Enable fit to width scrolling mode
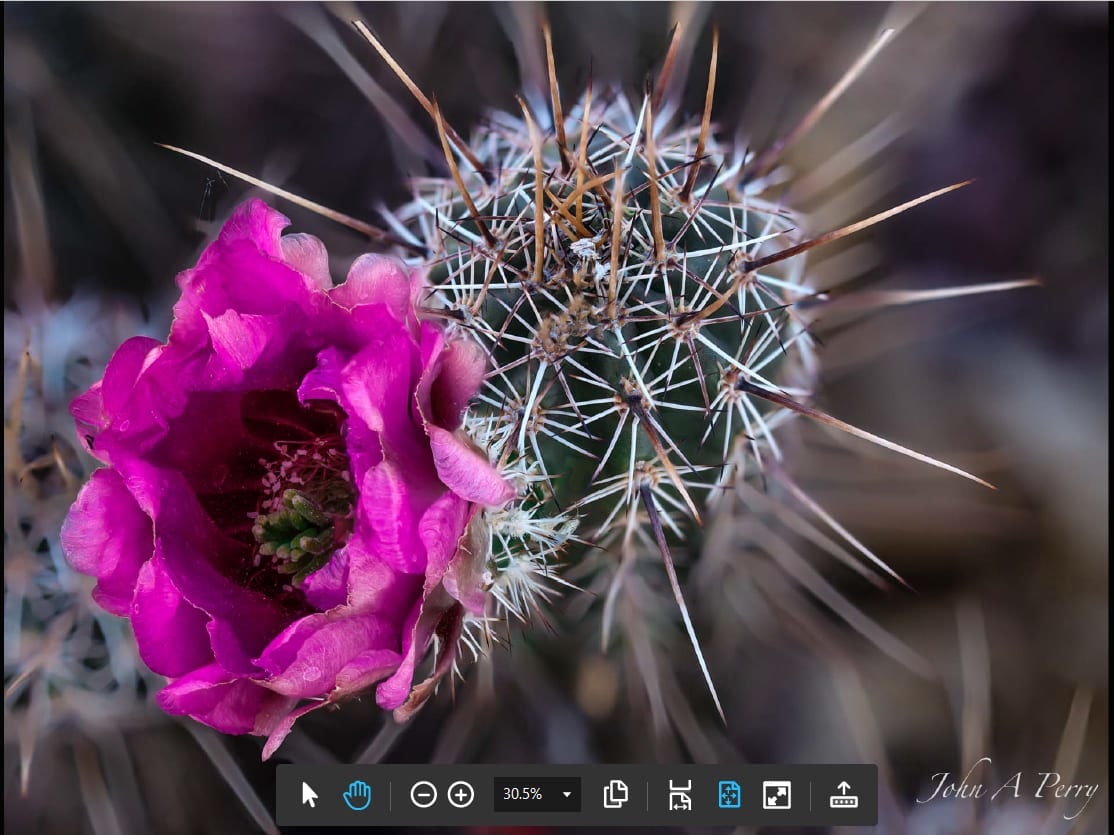The height and width of the screenshot is (835, 1114). click(x=680, y=795)
